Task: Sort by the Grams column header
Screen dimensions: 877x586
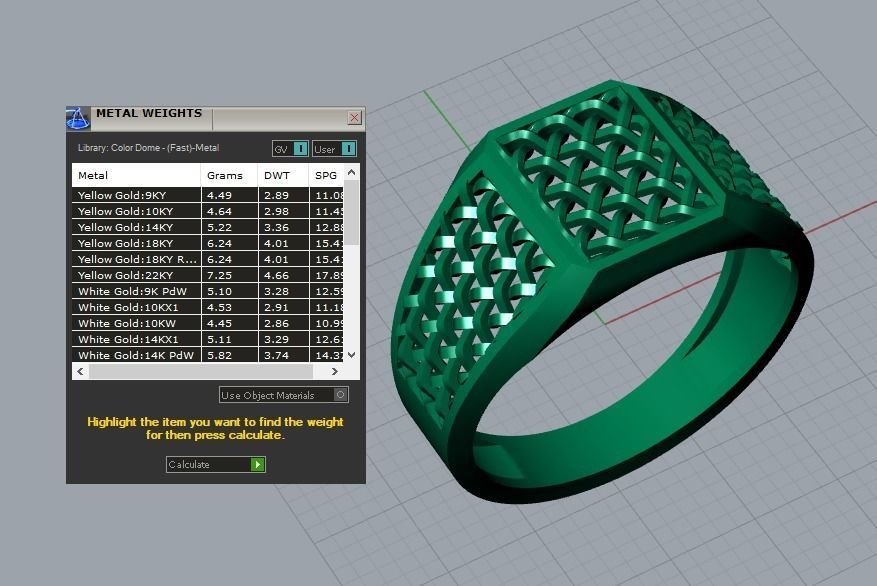Action: [229, 176]
